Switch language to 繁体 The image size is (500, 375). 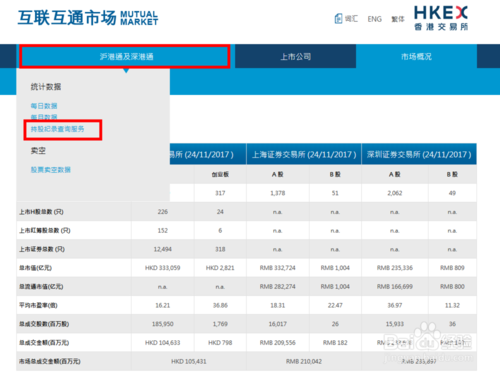click(x=398, y=19)
